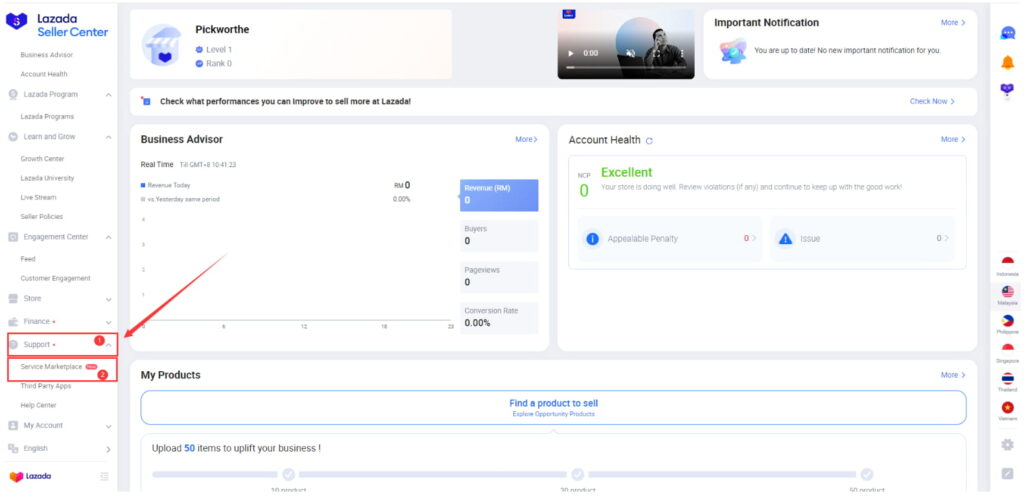
Task: Refresh the Account Health panel
Action: [649, 140]
